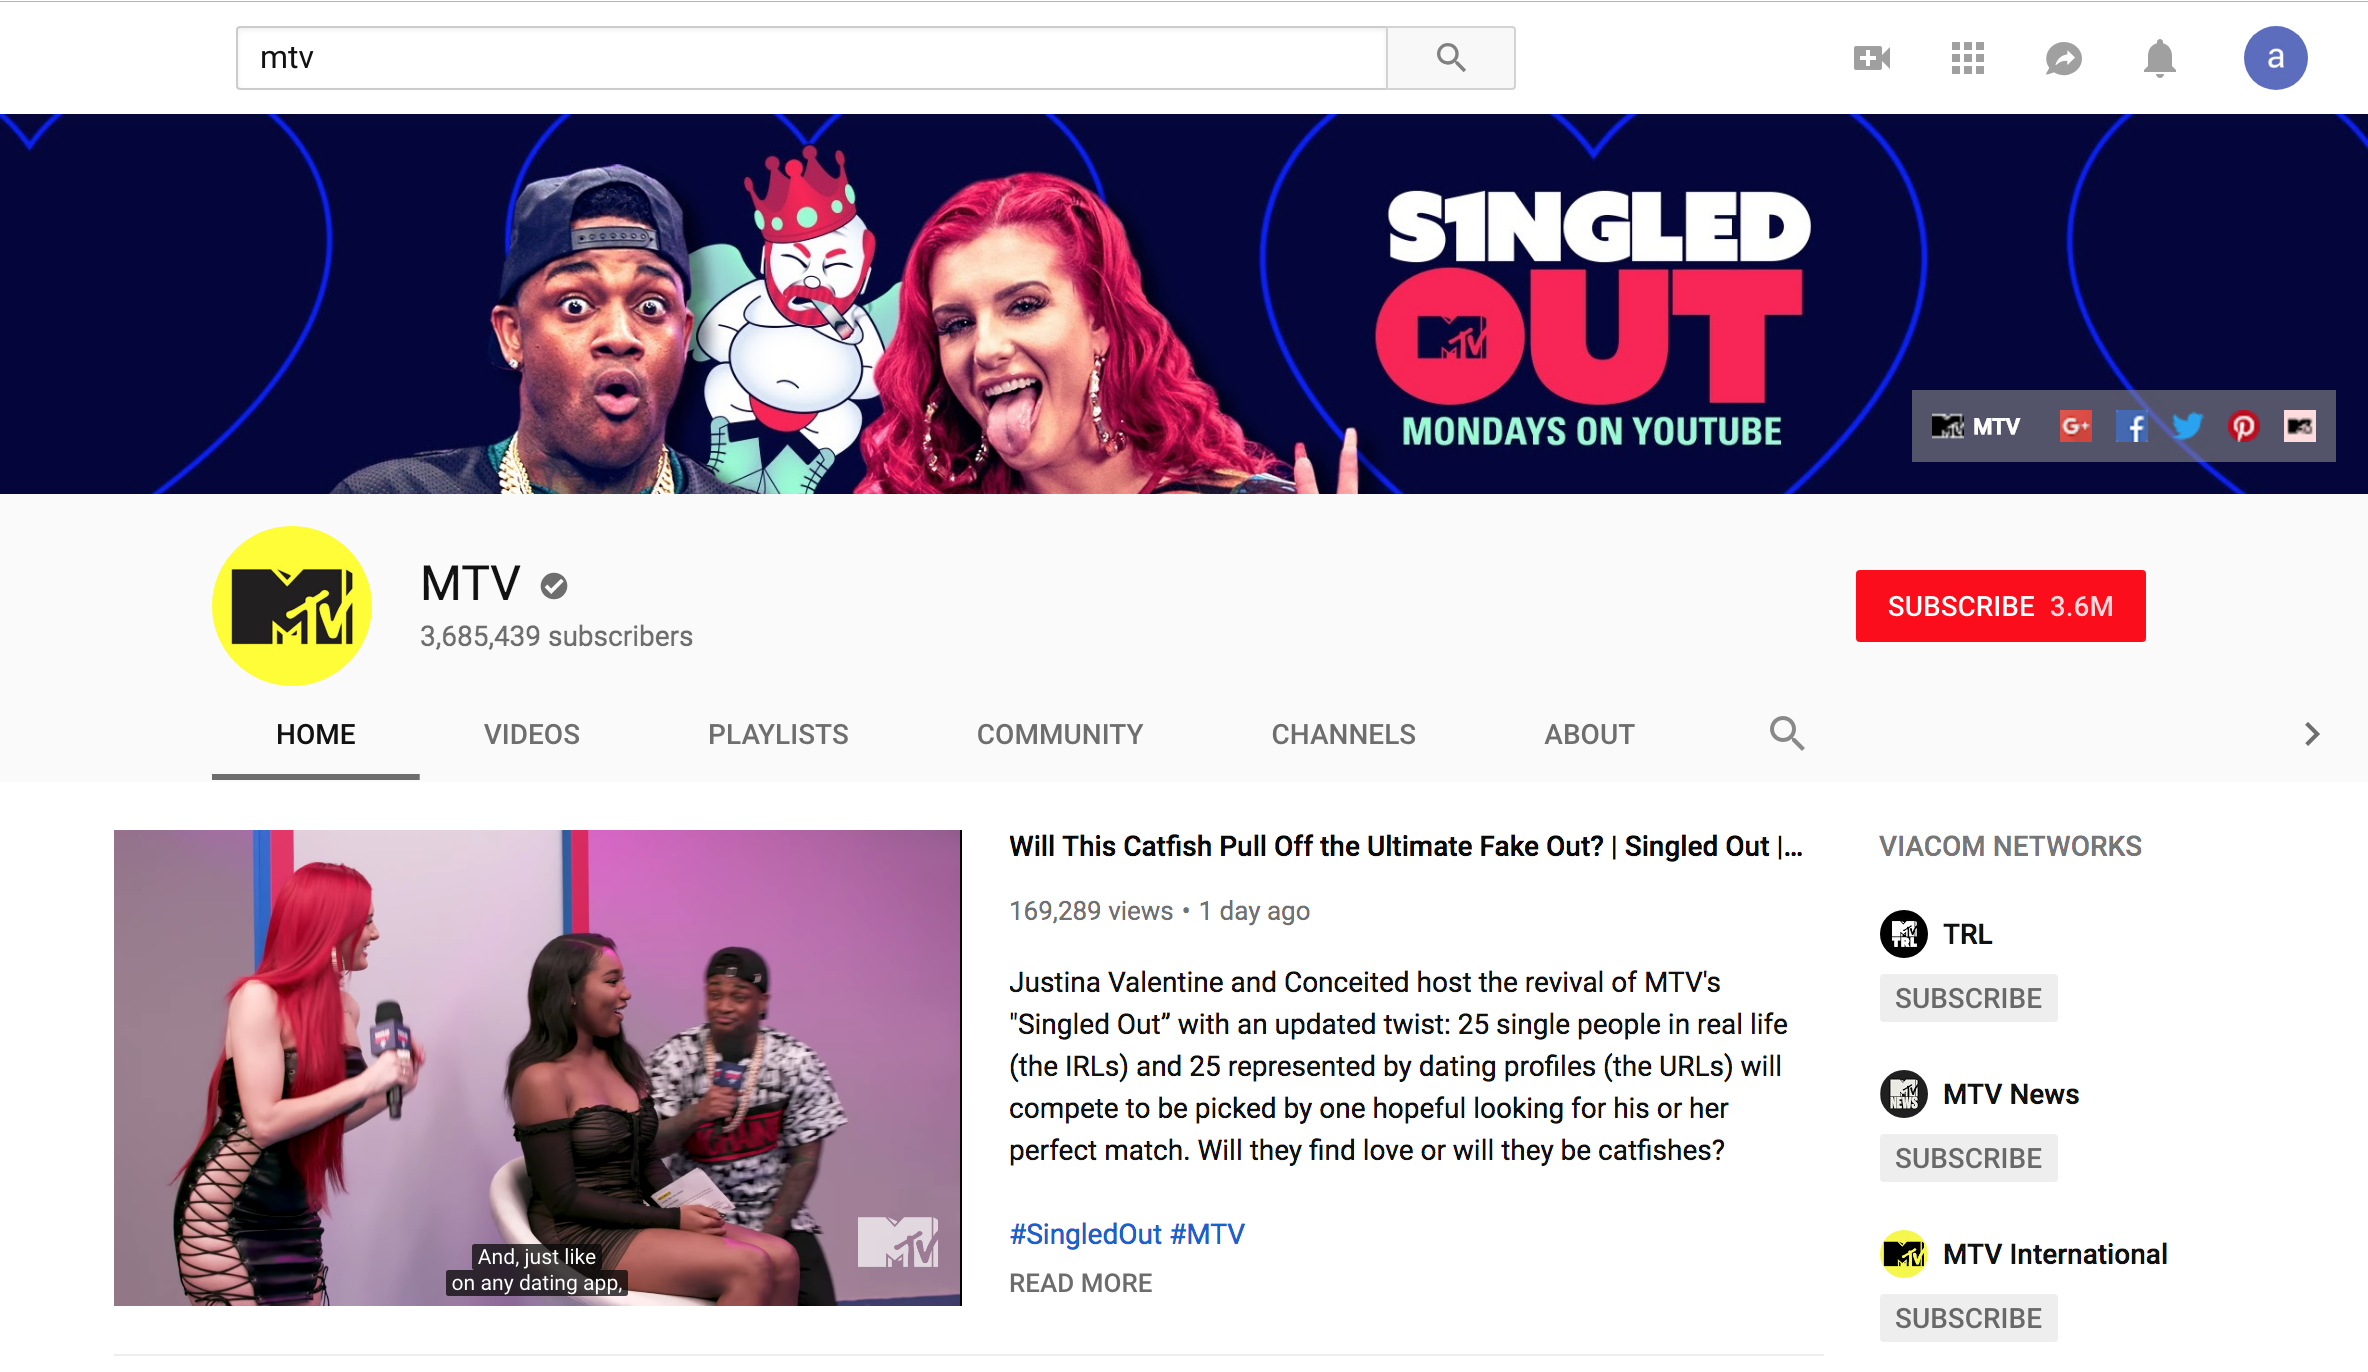Select the HOME tab
The width and height of the screenshot is (2368, 1372).
[x=316, y=735]
